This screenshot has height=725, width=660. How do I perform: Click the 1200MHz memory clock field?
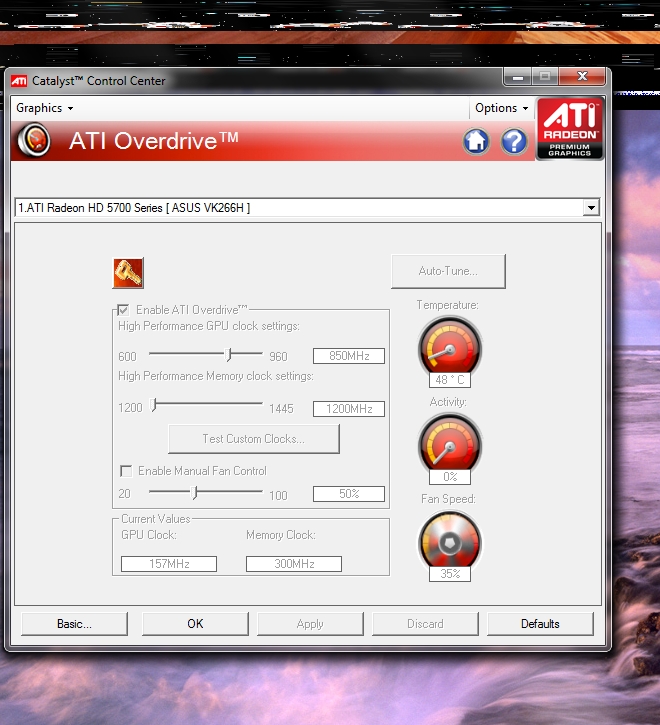click(349, 409)
